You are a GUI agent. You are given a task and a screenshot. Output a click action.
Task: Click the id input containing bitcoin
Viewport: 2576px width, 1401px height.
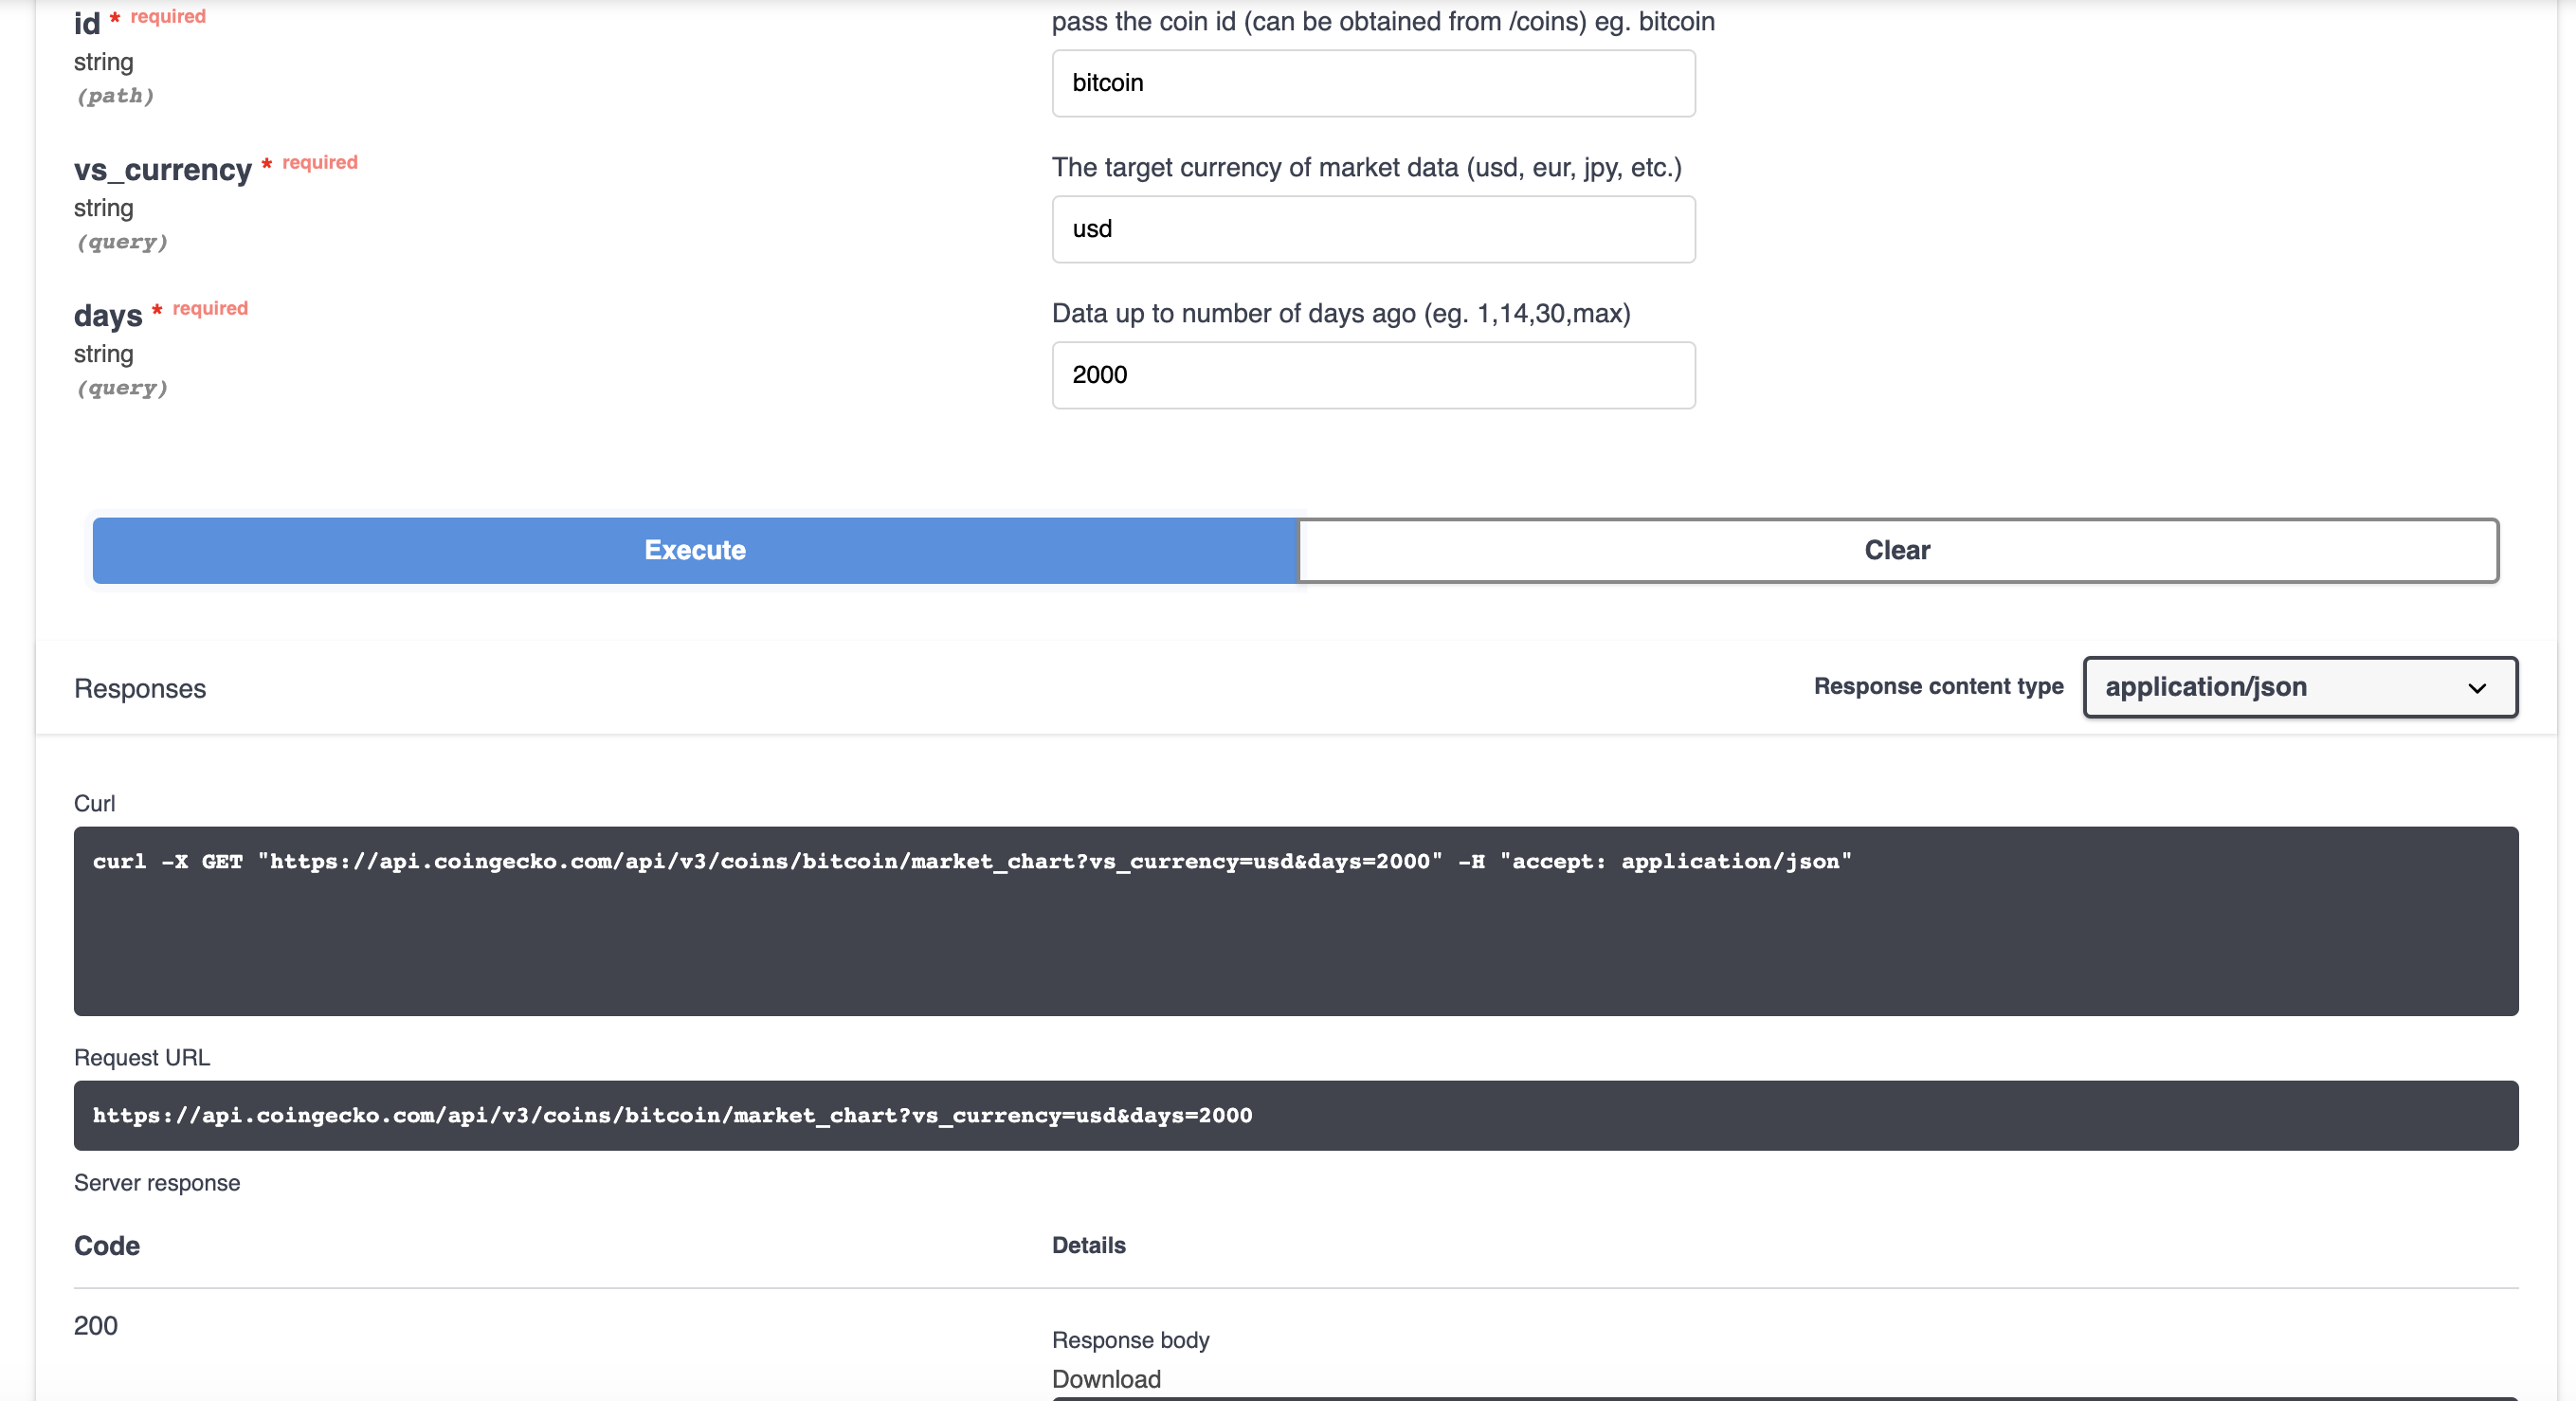[1372, 83]
